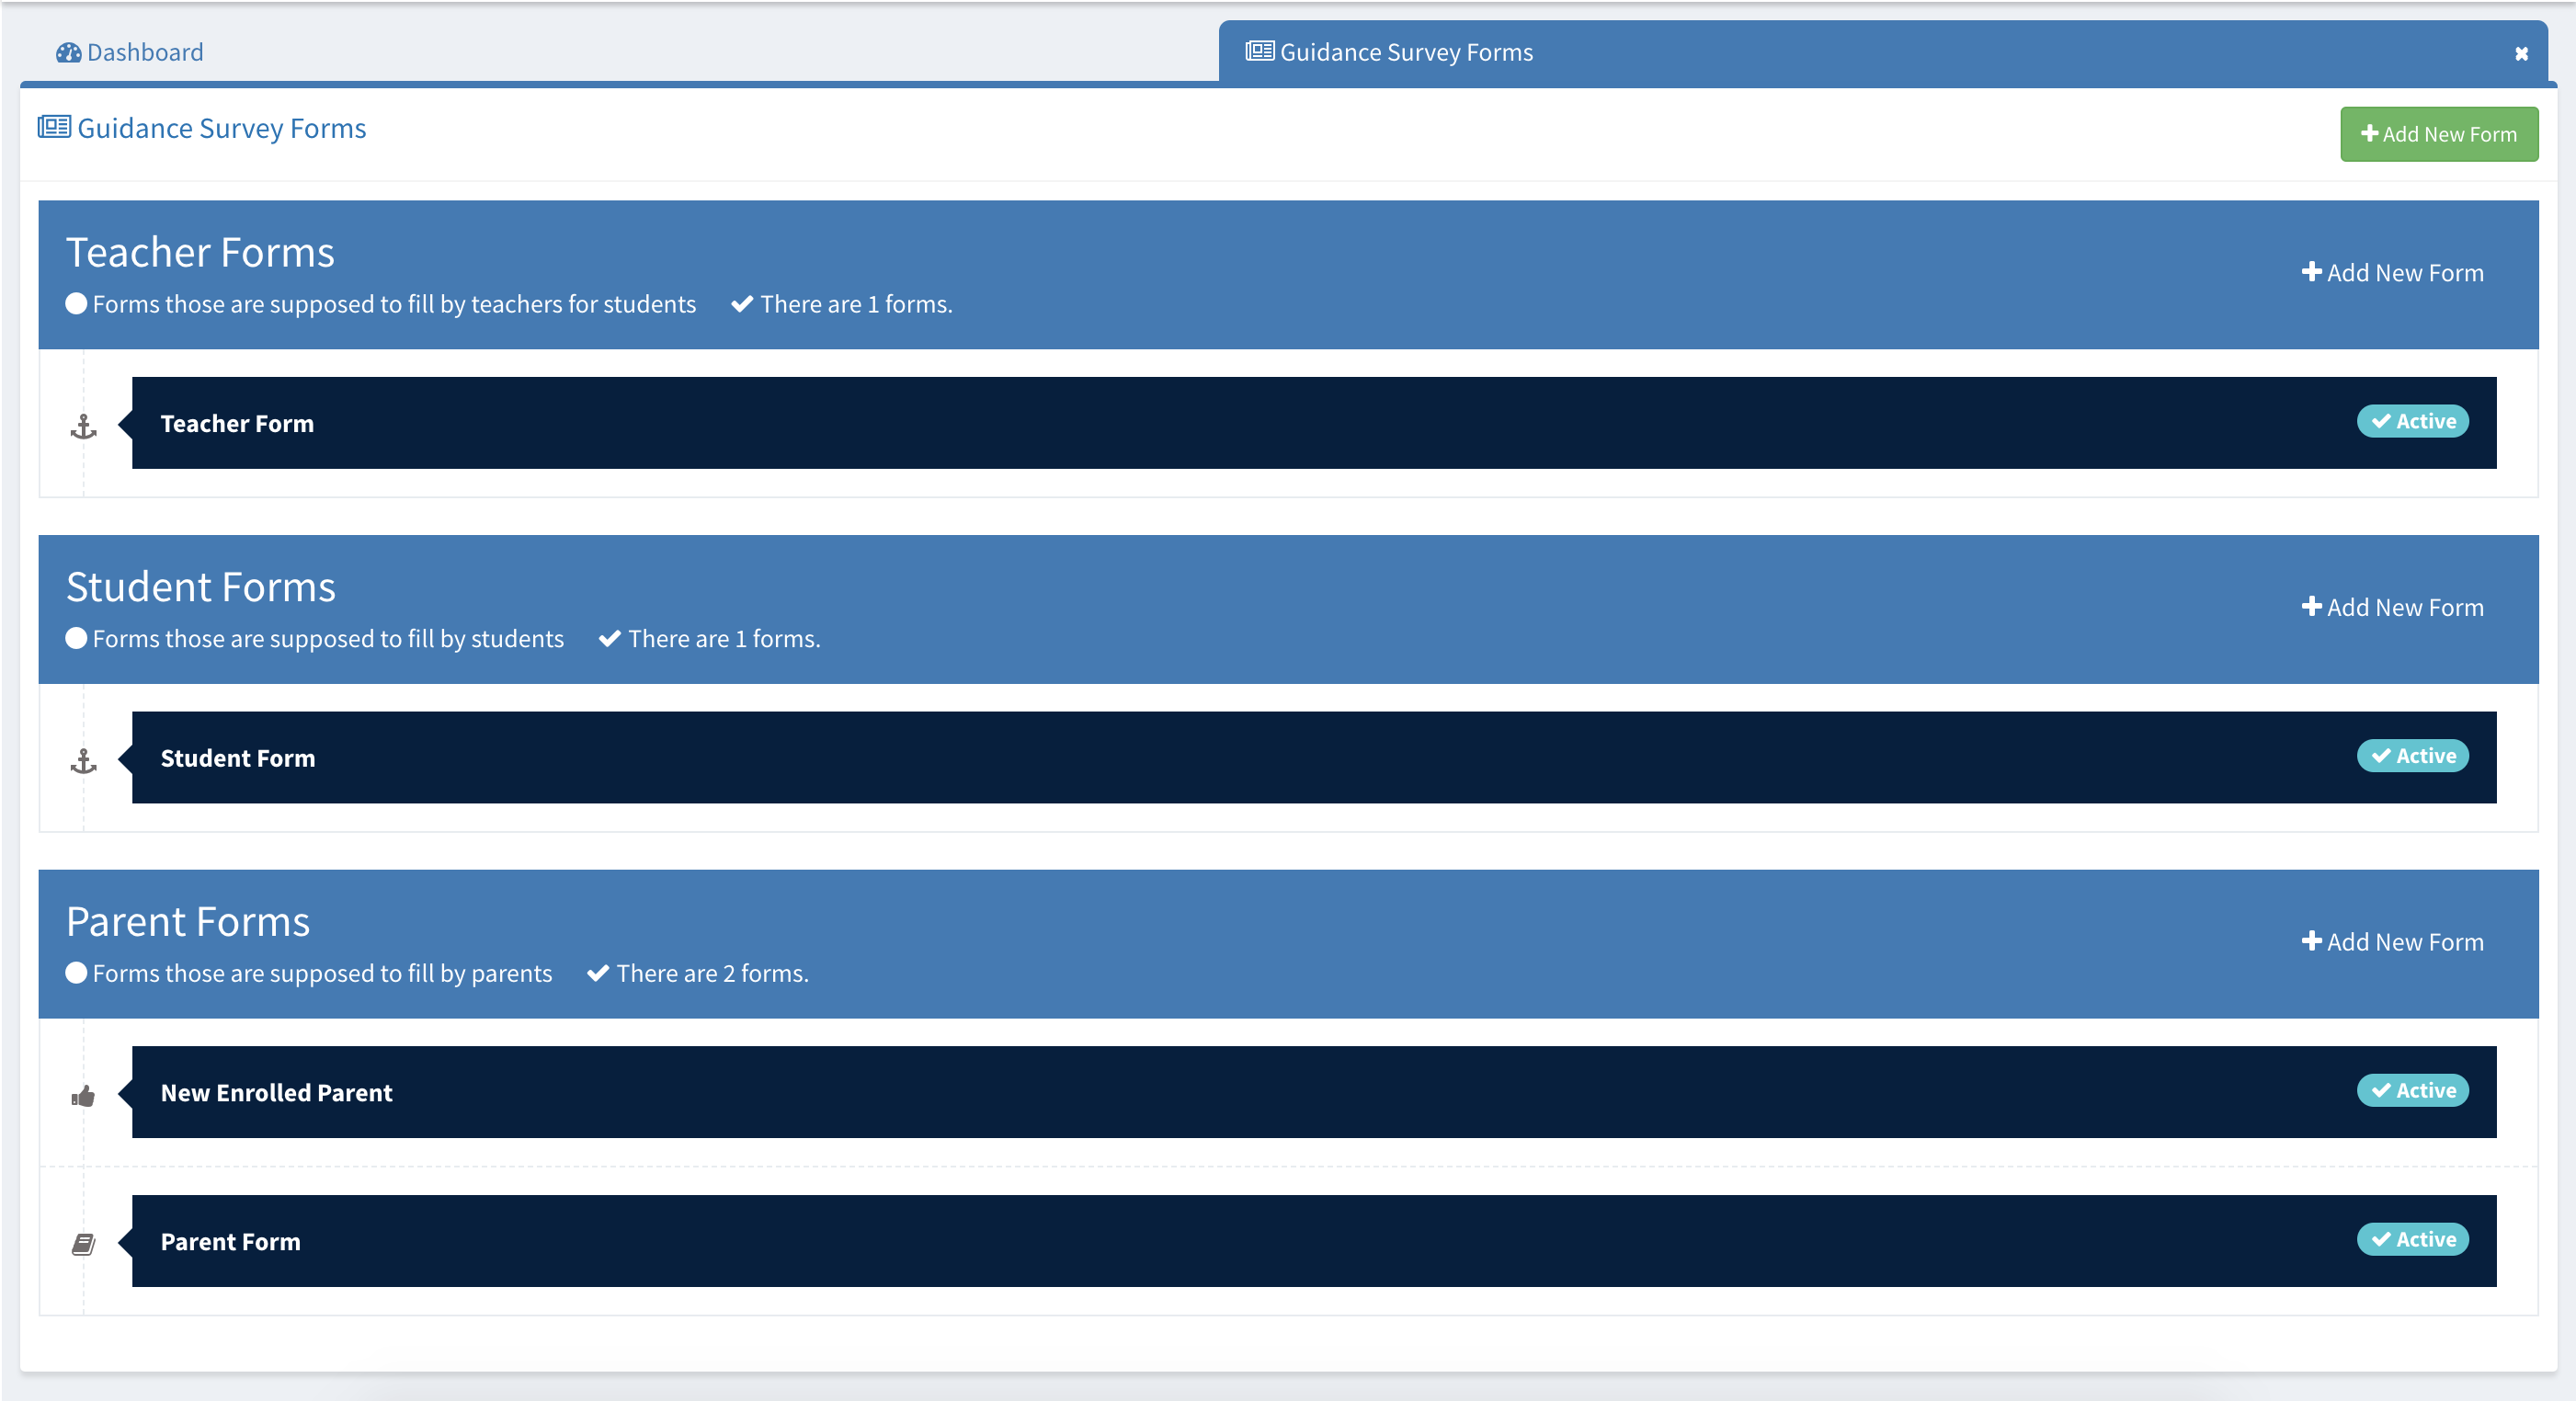The width and height of the screenshot is (2576, 1401).
Task: Click the circle icon in Student Forms description
Action: [76, 638]
